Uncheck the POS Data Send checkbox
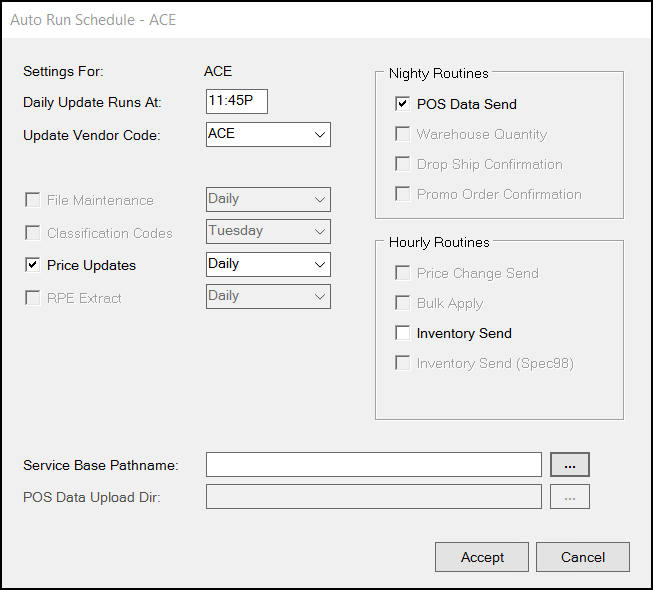The width and height of the screenshot is (653, 590). (x=402, y=104)
